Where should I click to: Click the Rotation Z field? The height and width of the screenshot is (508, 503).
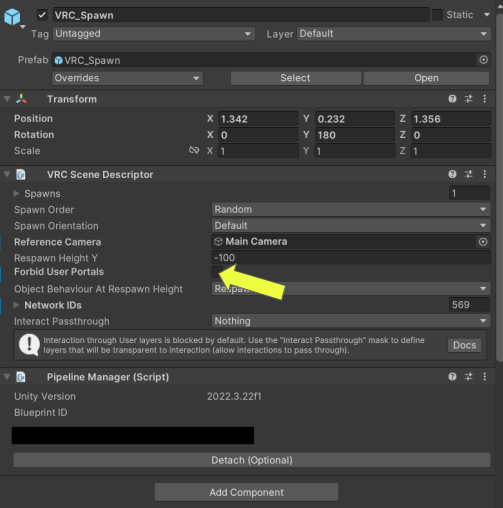(x=451, y=135)
